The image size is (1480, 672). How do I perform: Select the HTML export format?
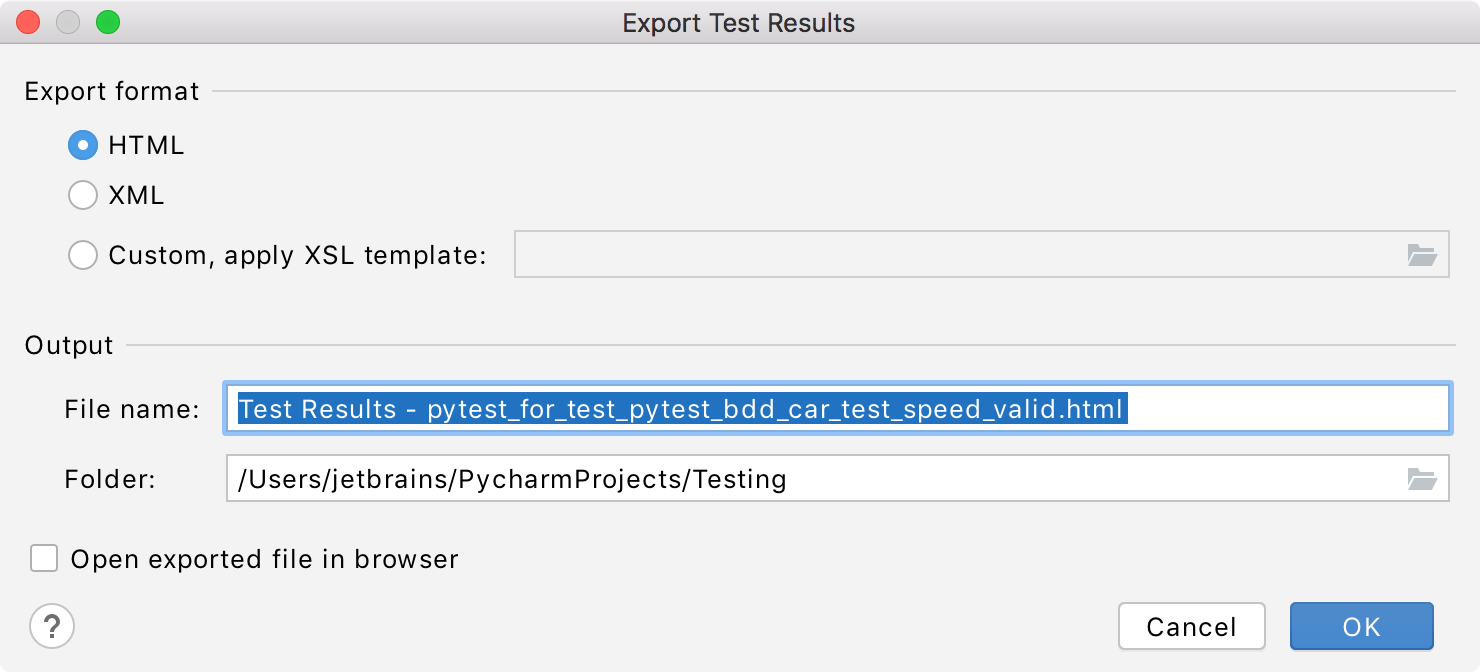(83, 145)
